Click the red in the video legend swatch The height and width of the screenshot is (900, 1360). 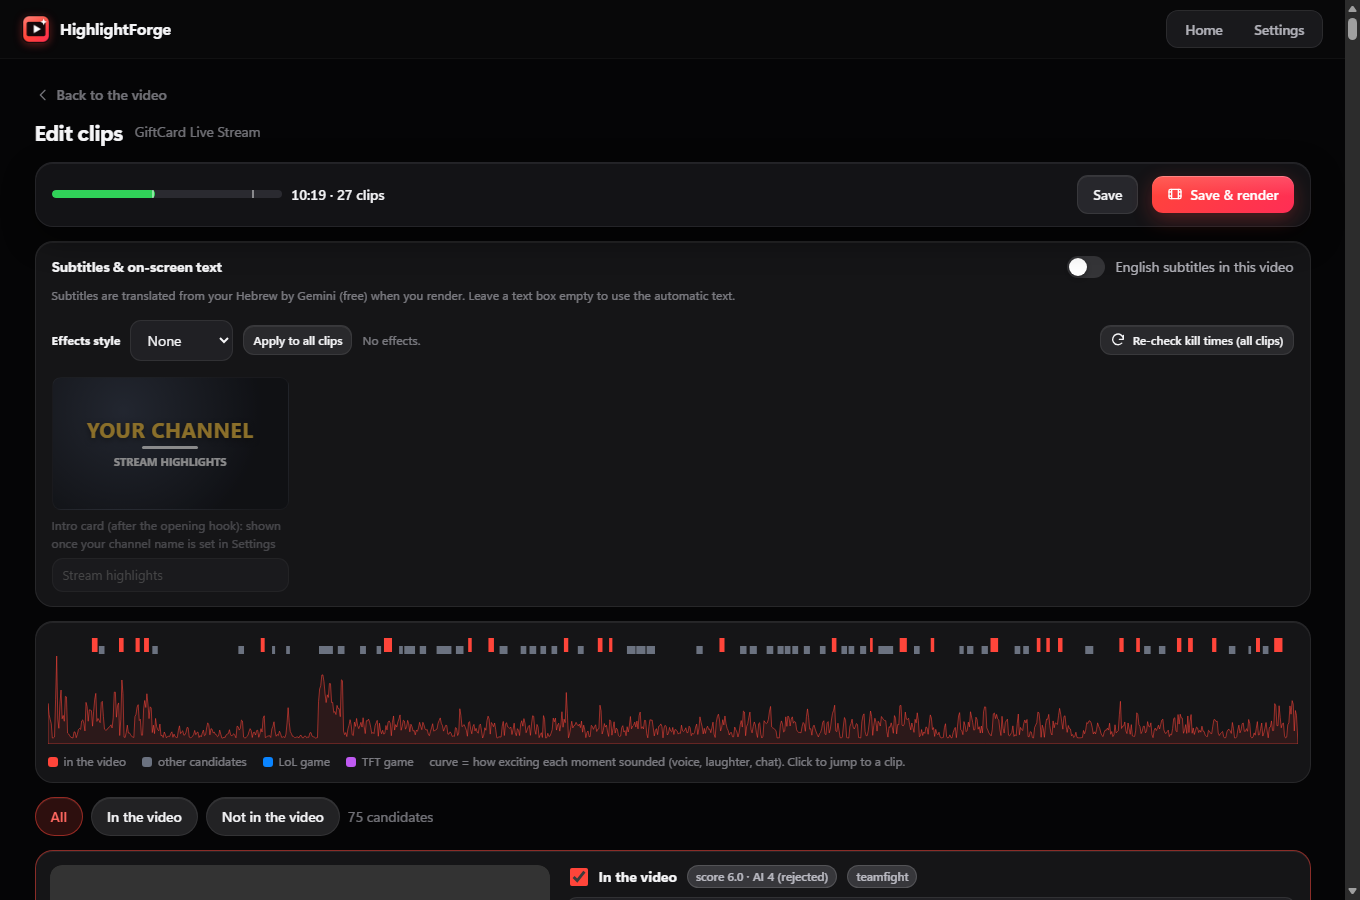[53, 762]
